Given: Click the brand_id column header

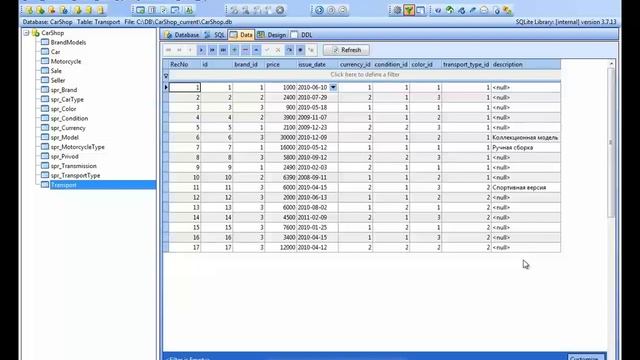Looking at the screenshot, I should click(249, 64).
